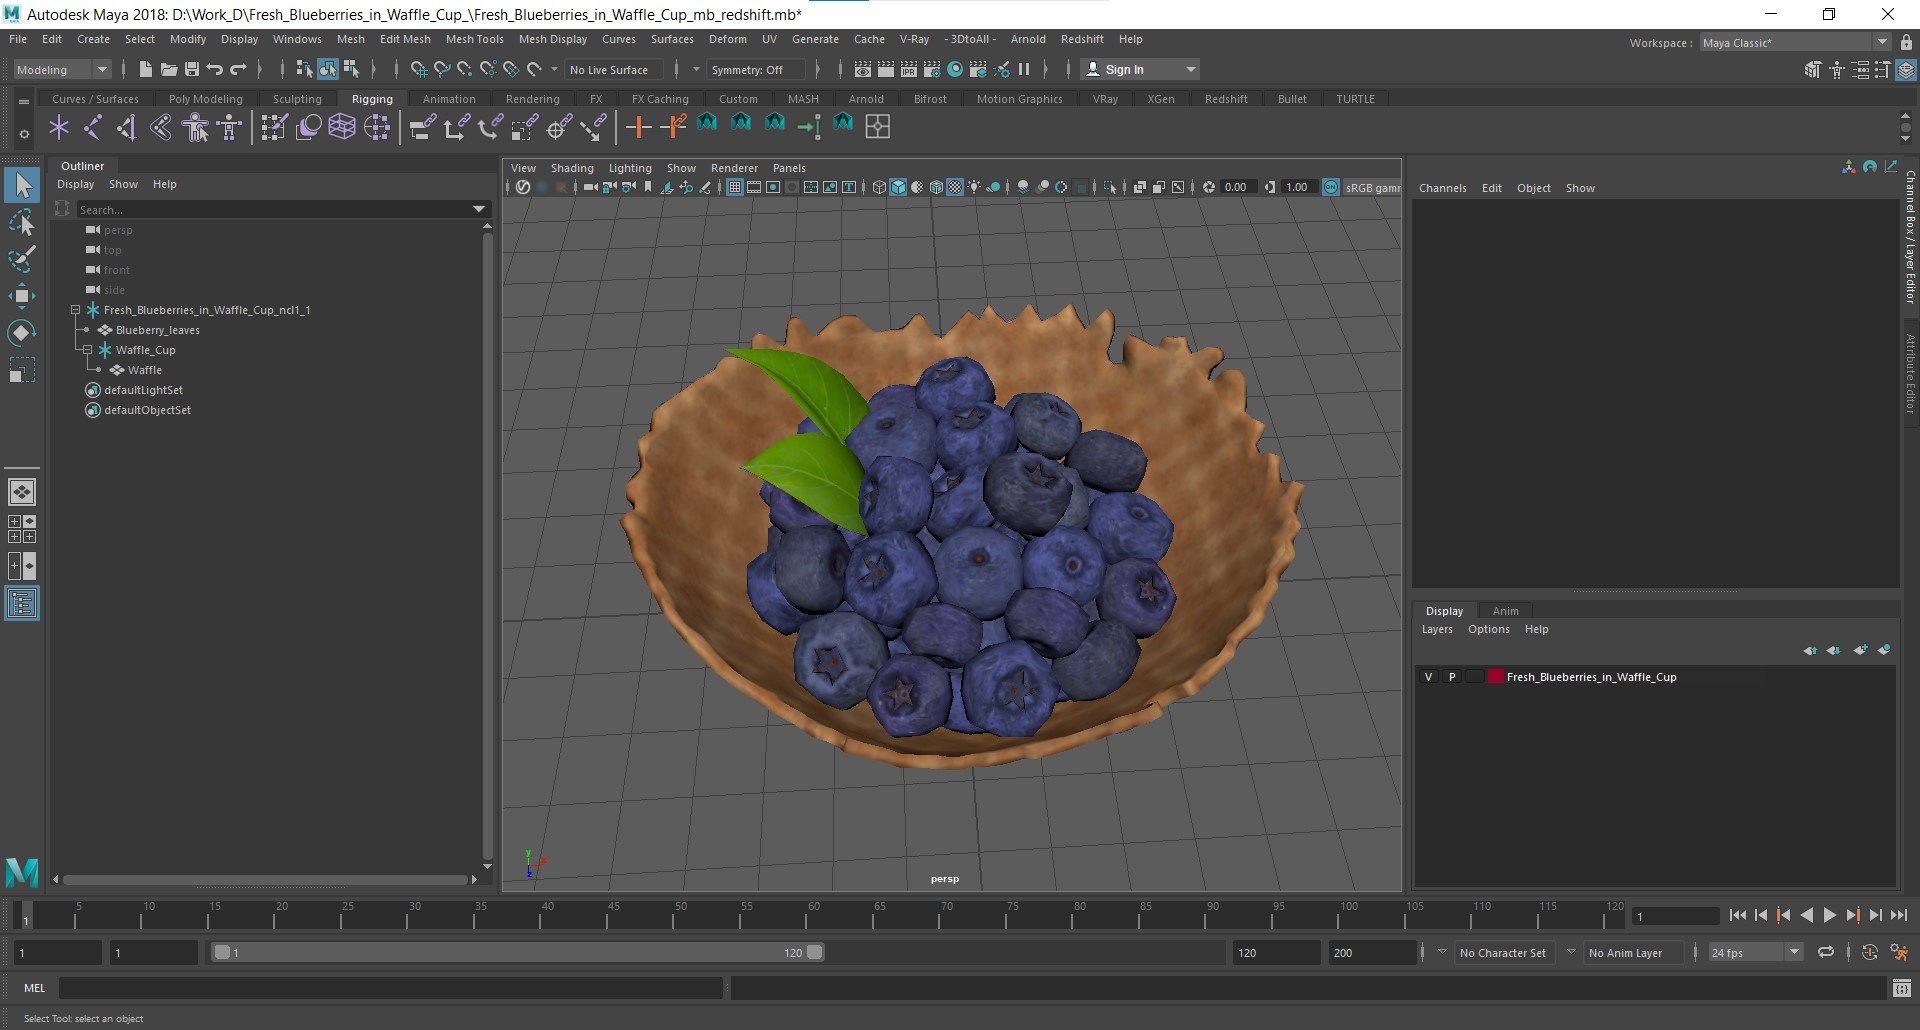Image resolution: width=1920 pixels, height=1030 pixels.
Task: Click the Undo arrow icon
Action: 215,69
